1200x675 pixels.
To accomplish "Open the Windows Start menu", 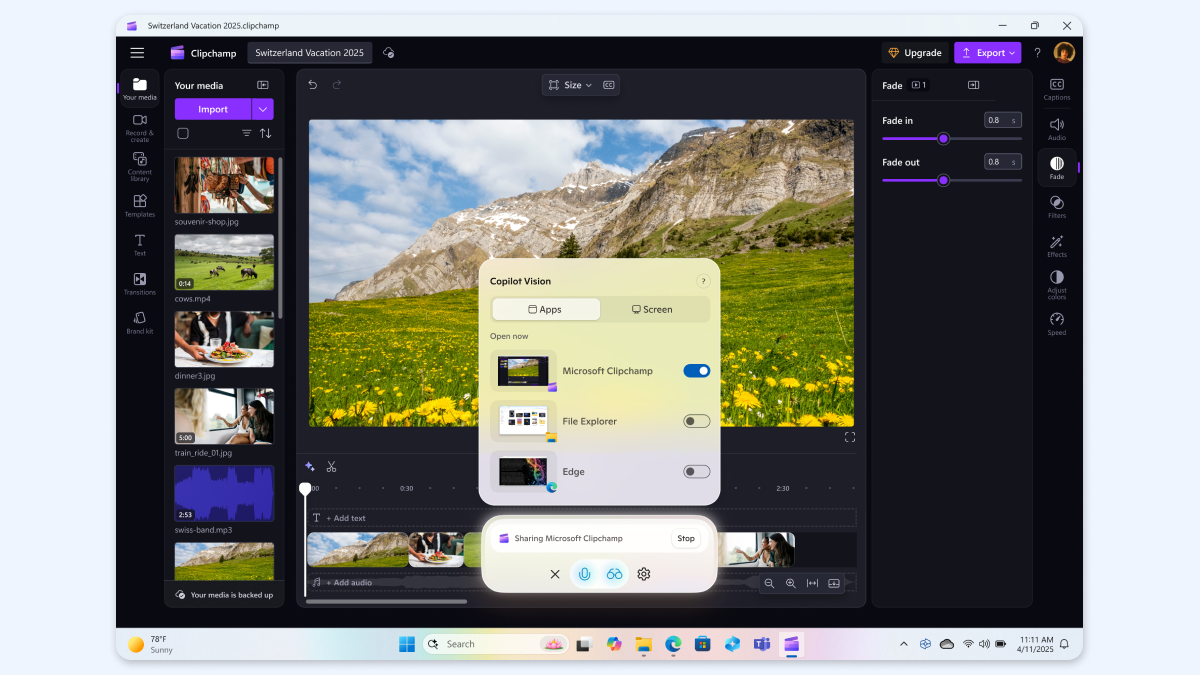I will tap(407, 644).
